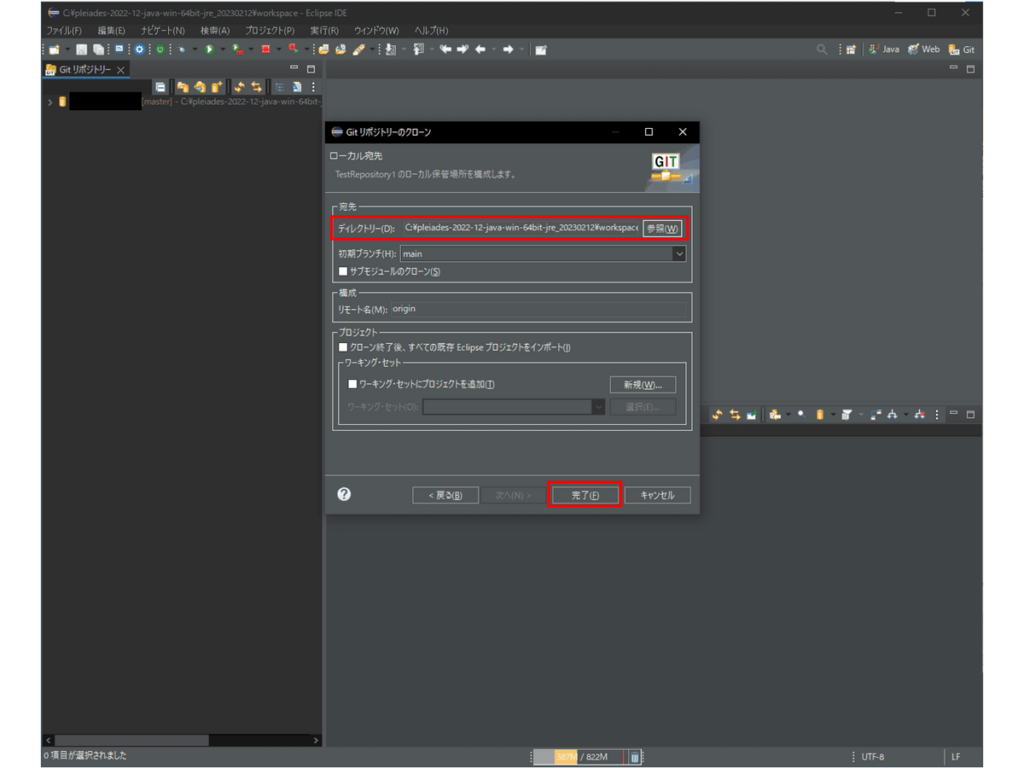Select the Git リポジトリー view tab
Viewport: 1024px width, 768px height.
click(x=85, y=69)
